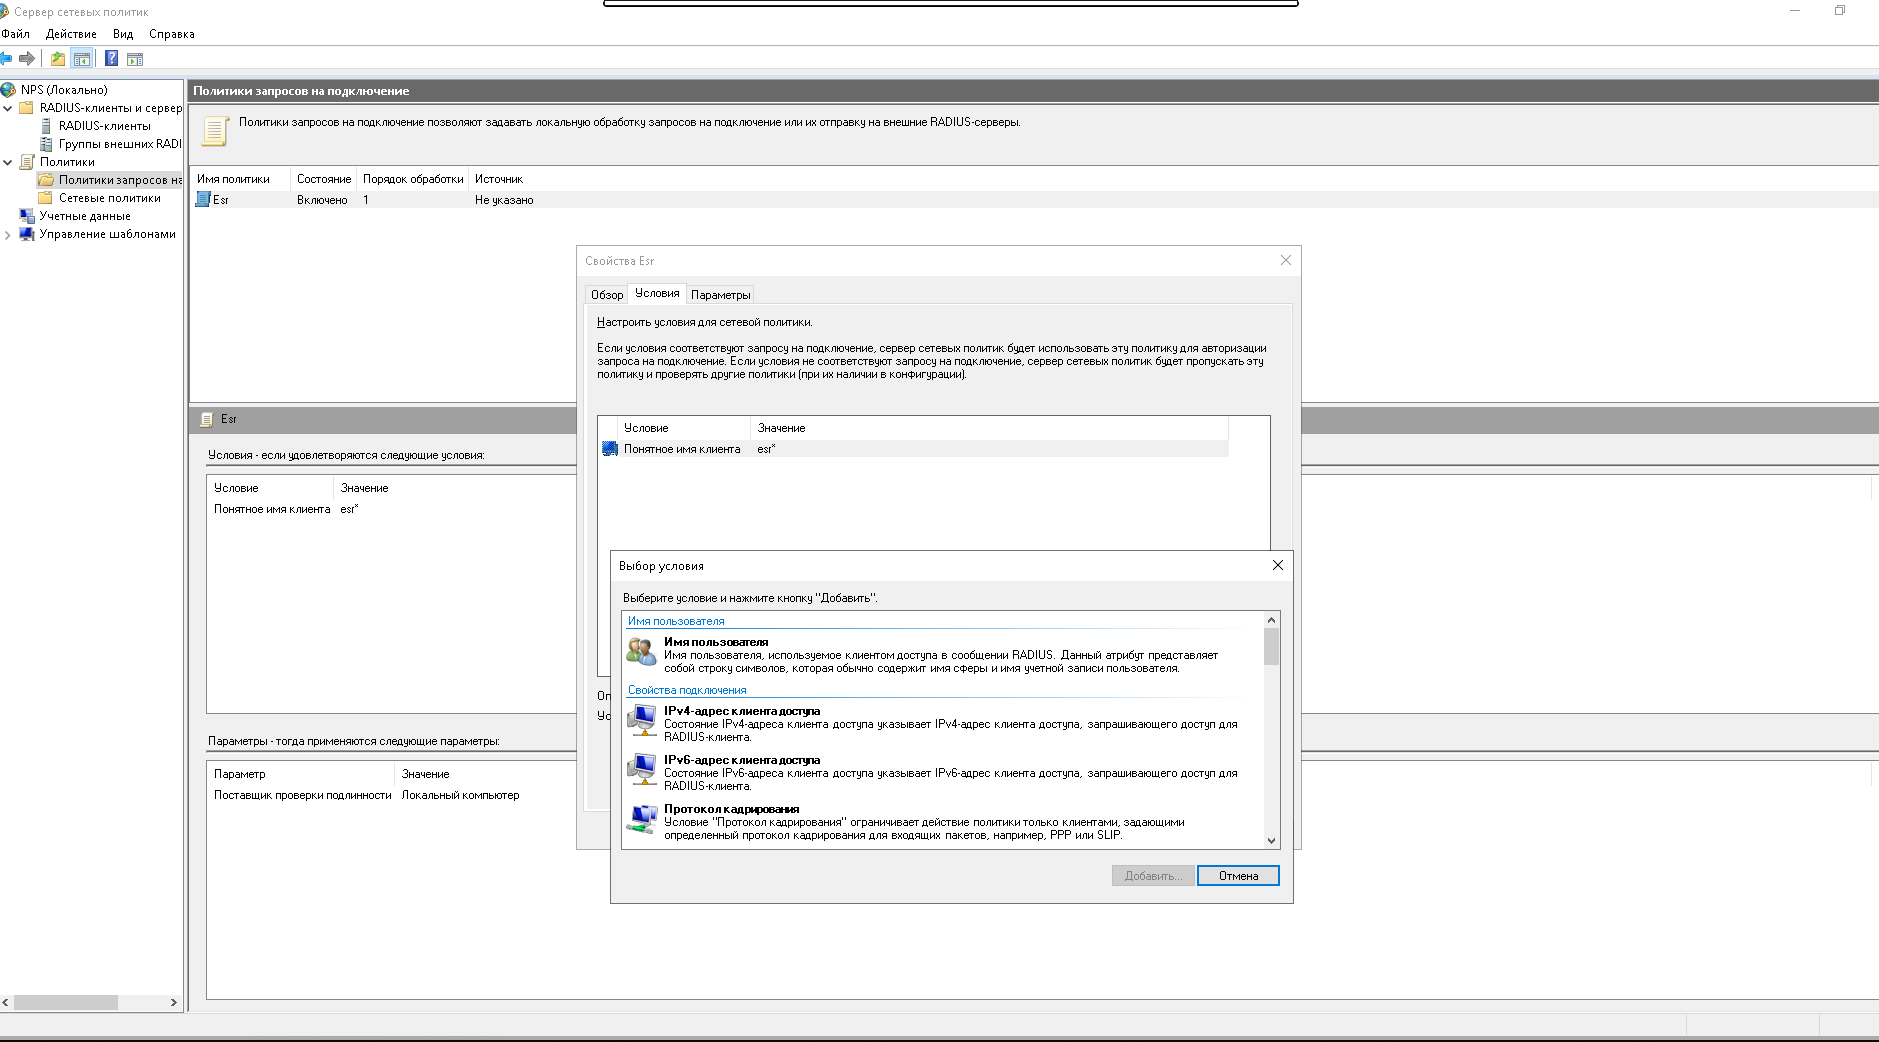The width and height of the screenshot is (1879, 1042).
Task: Click the Протокол кадрирования network icon
Action: [x=641, y=818]
